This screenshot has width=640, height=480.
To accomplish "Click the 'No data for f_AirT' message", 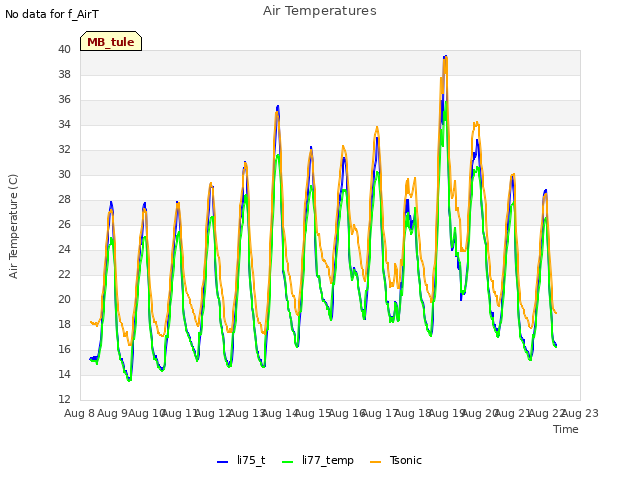I will pyautogui.click(x=52, y=14).
